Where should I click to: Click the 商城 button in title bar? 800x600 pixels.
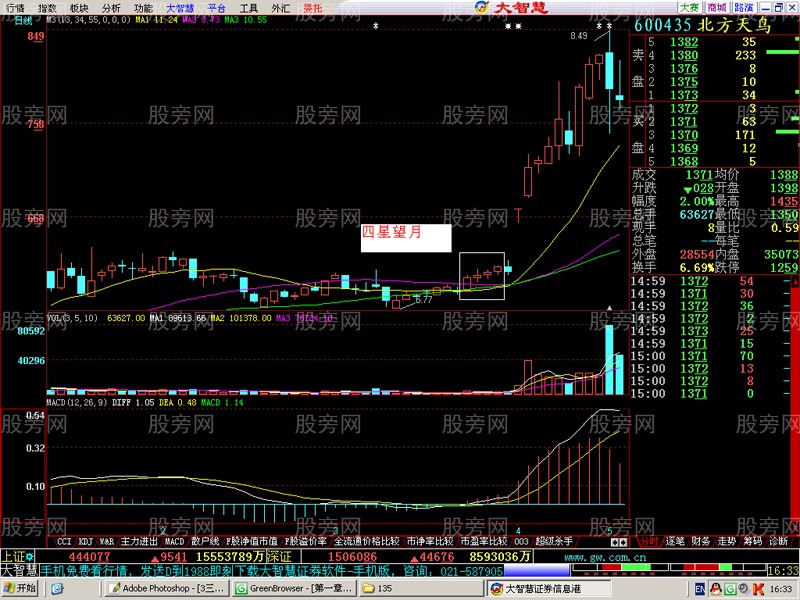tap(716, 7)
